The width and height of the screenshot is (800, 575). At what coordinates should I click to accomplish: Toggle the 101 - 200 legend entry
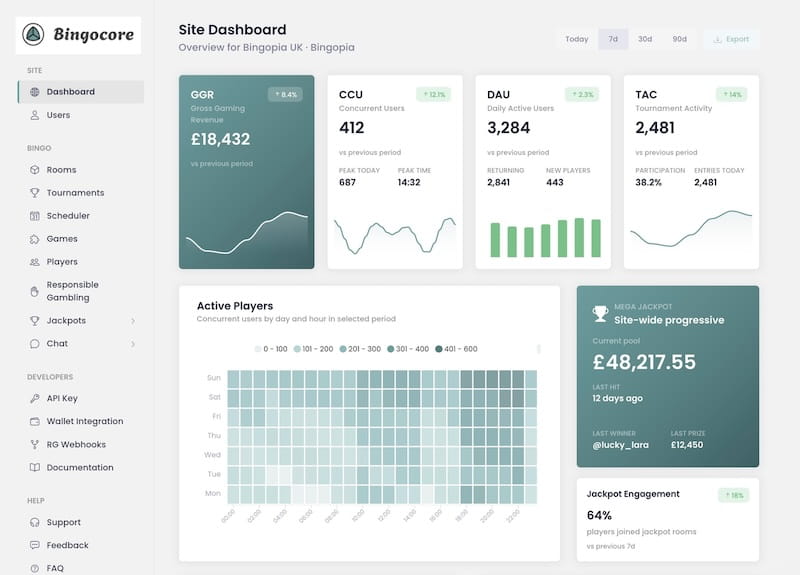coord(313,349)
